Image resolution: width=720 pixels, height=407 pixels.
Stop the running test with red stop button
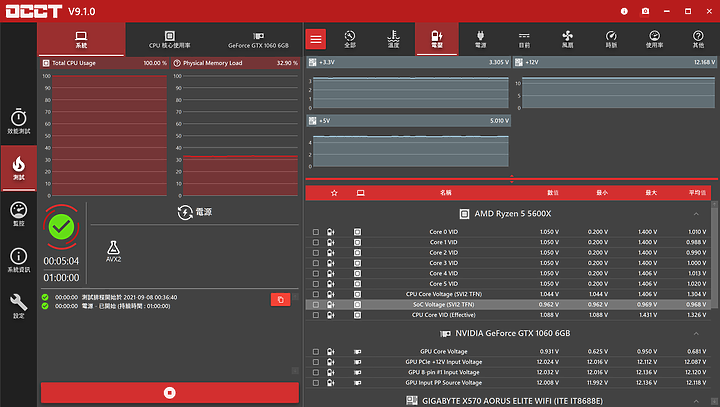170,393
